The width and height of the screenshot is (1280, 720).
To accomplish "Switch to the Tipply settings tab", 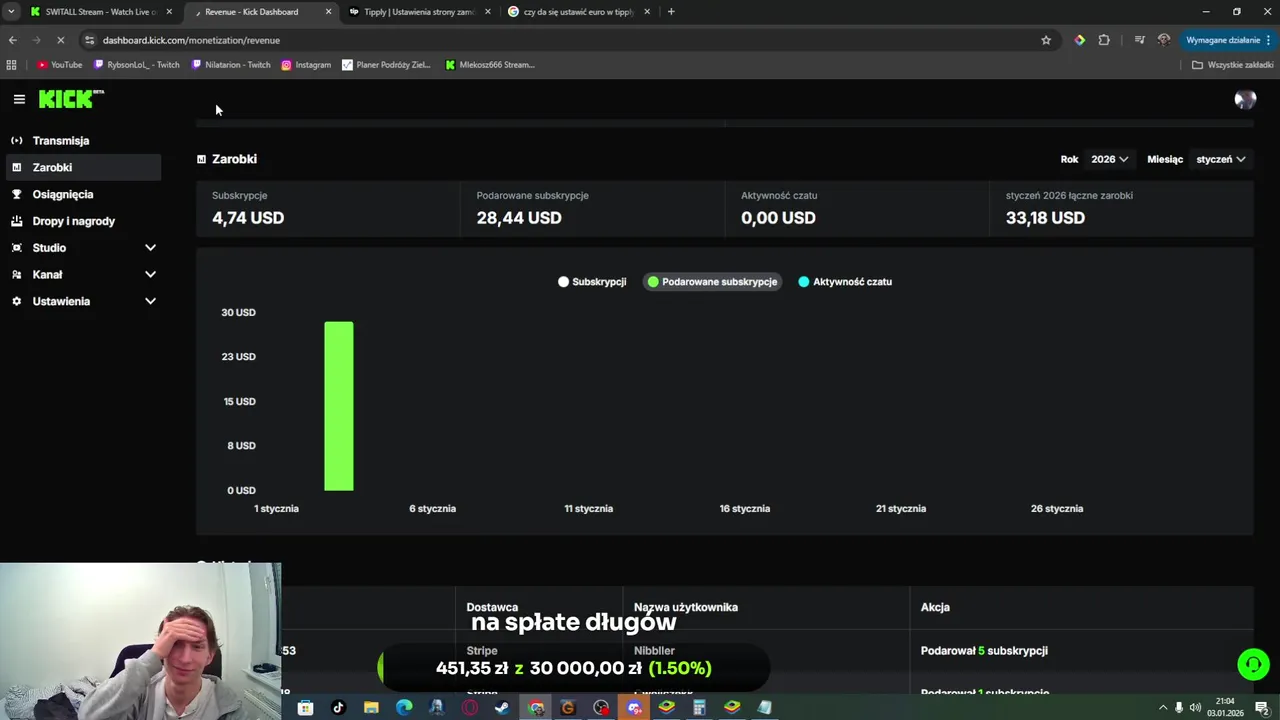I will coord(419,12).
